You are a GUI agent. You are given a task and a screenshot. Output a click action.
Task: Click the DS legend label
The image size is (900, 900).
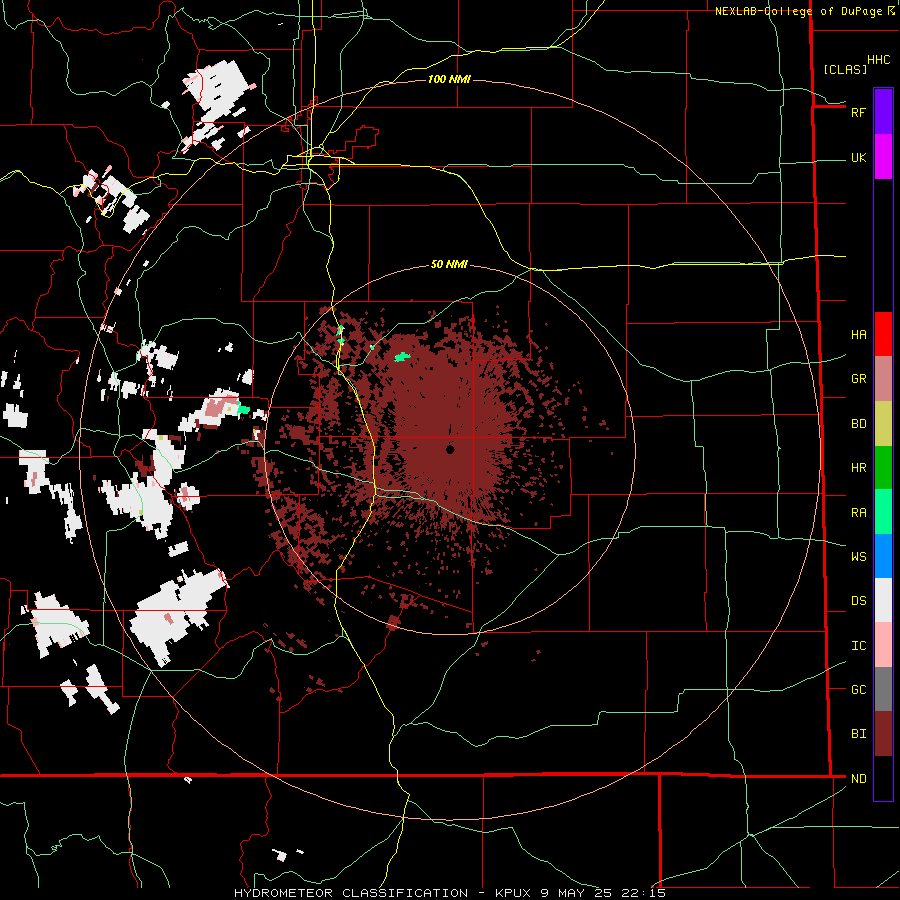pyautogui.click(x=858, y=601)
